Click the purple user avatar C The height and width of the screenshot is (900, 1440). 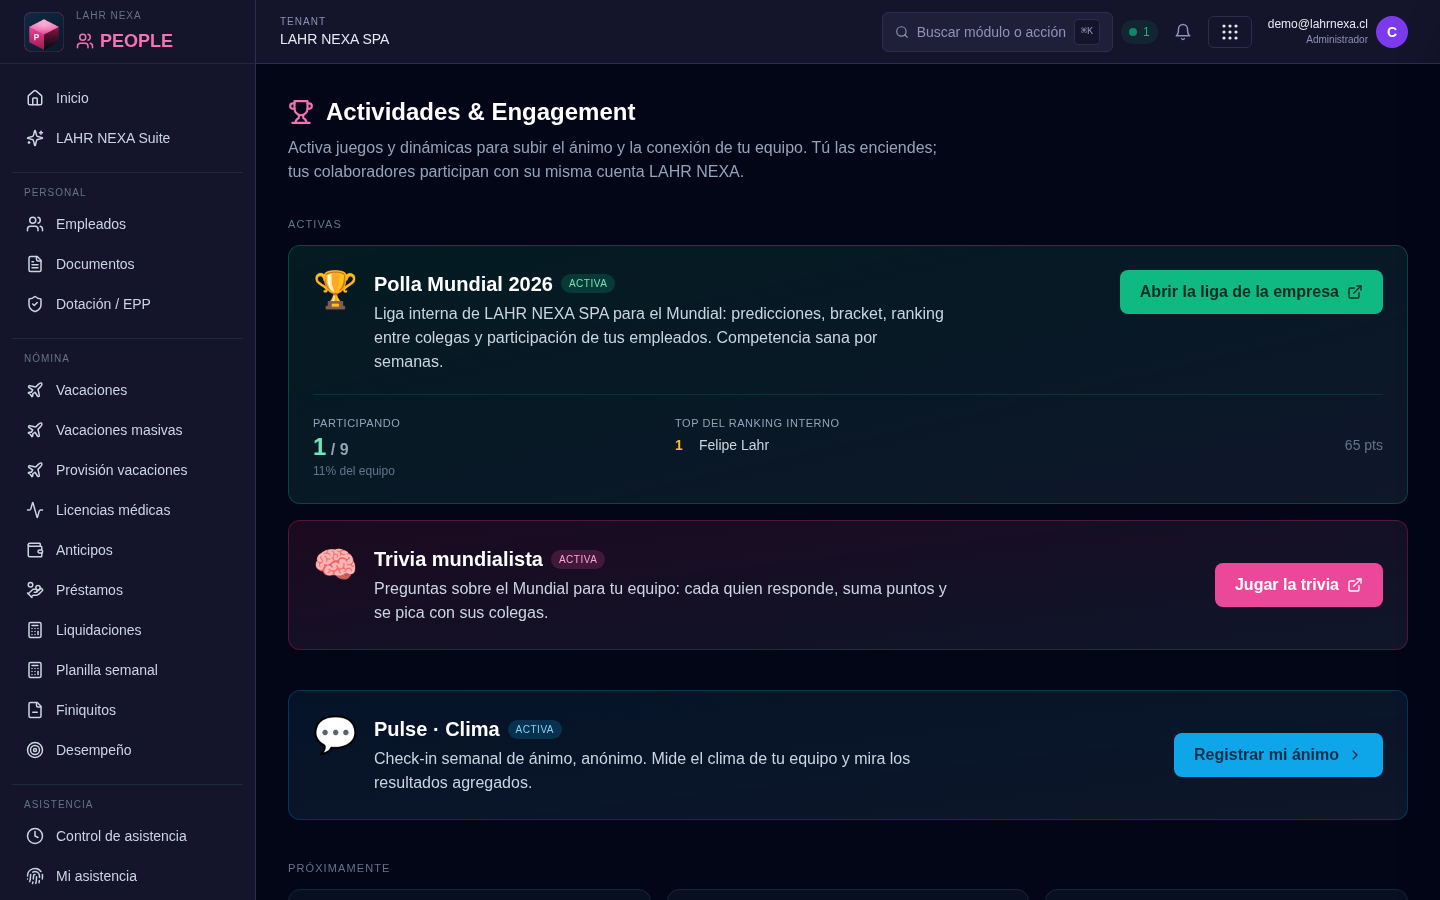pos(1392,32)
